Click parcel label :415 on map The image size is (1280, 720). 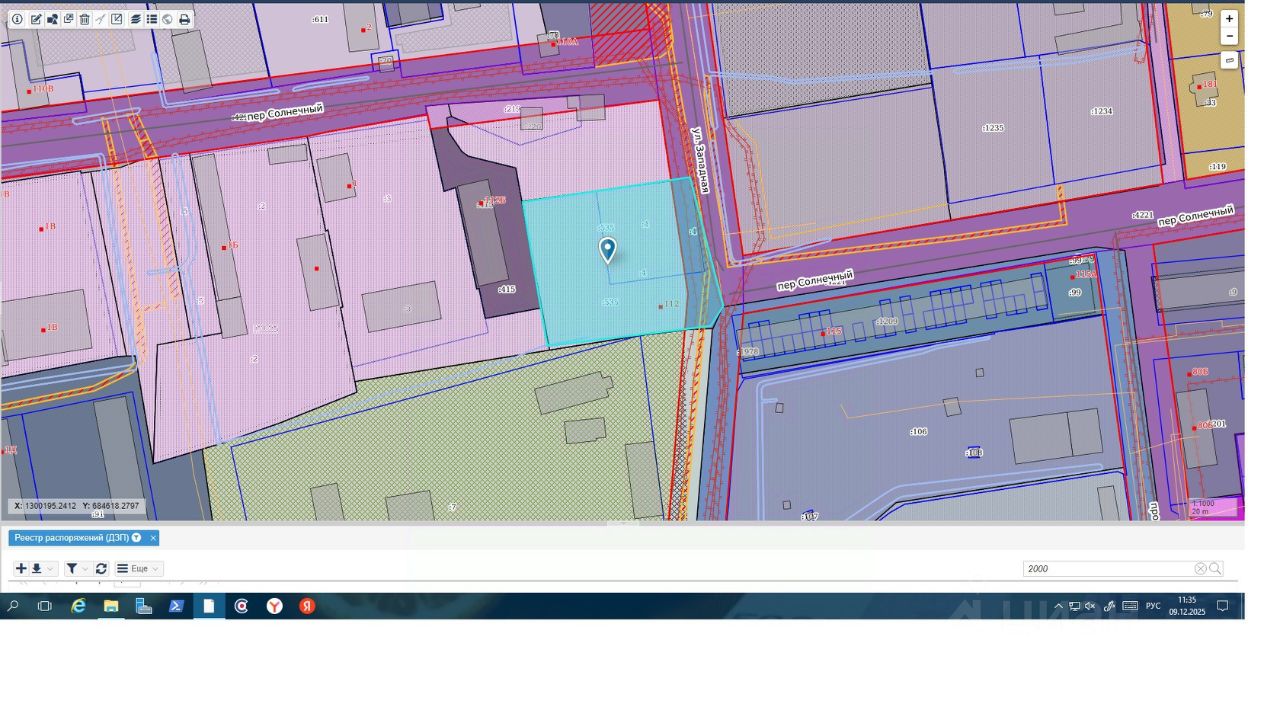(506, 289)
